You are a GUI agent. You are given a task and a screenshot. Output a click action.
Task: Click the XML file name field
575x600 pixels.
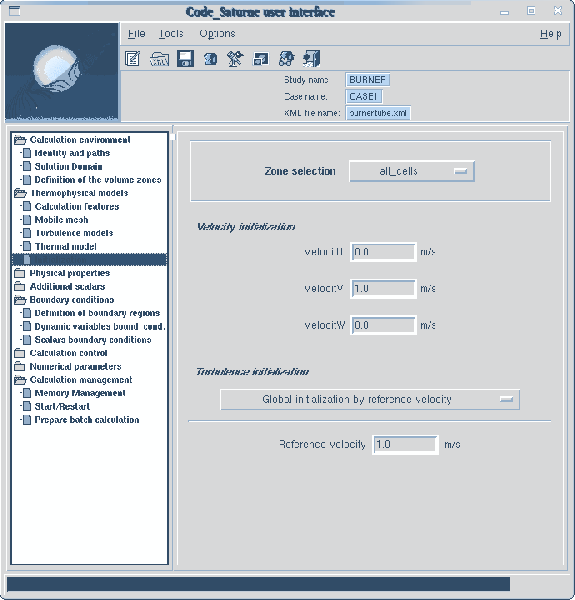pos(378,113)
